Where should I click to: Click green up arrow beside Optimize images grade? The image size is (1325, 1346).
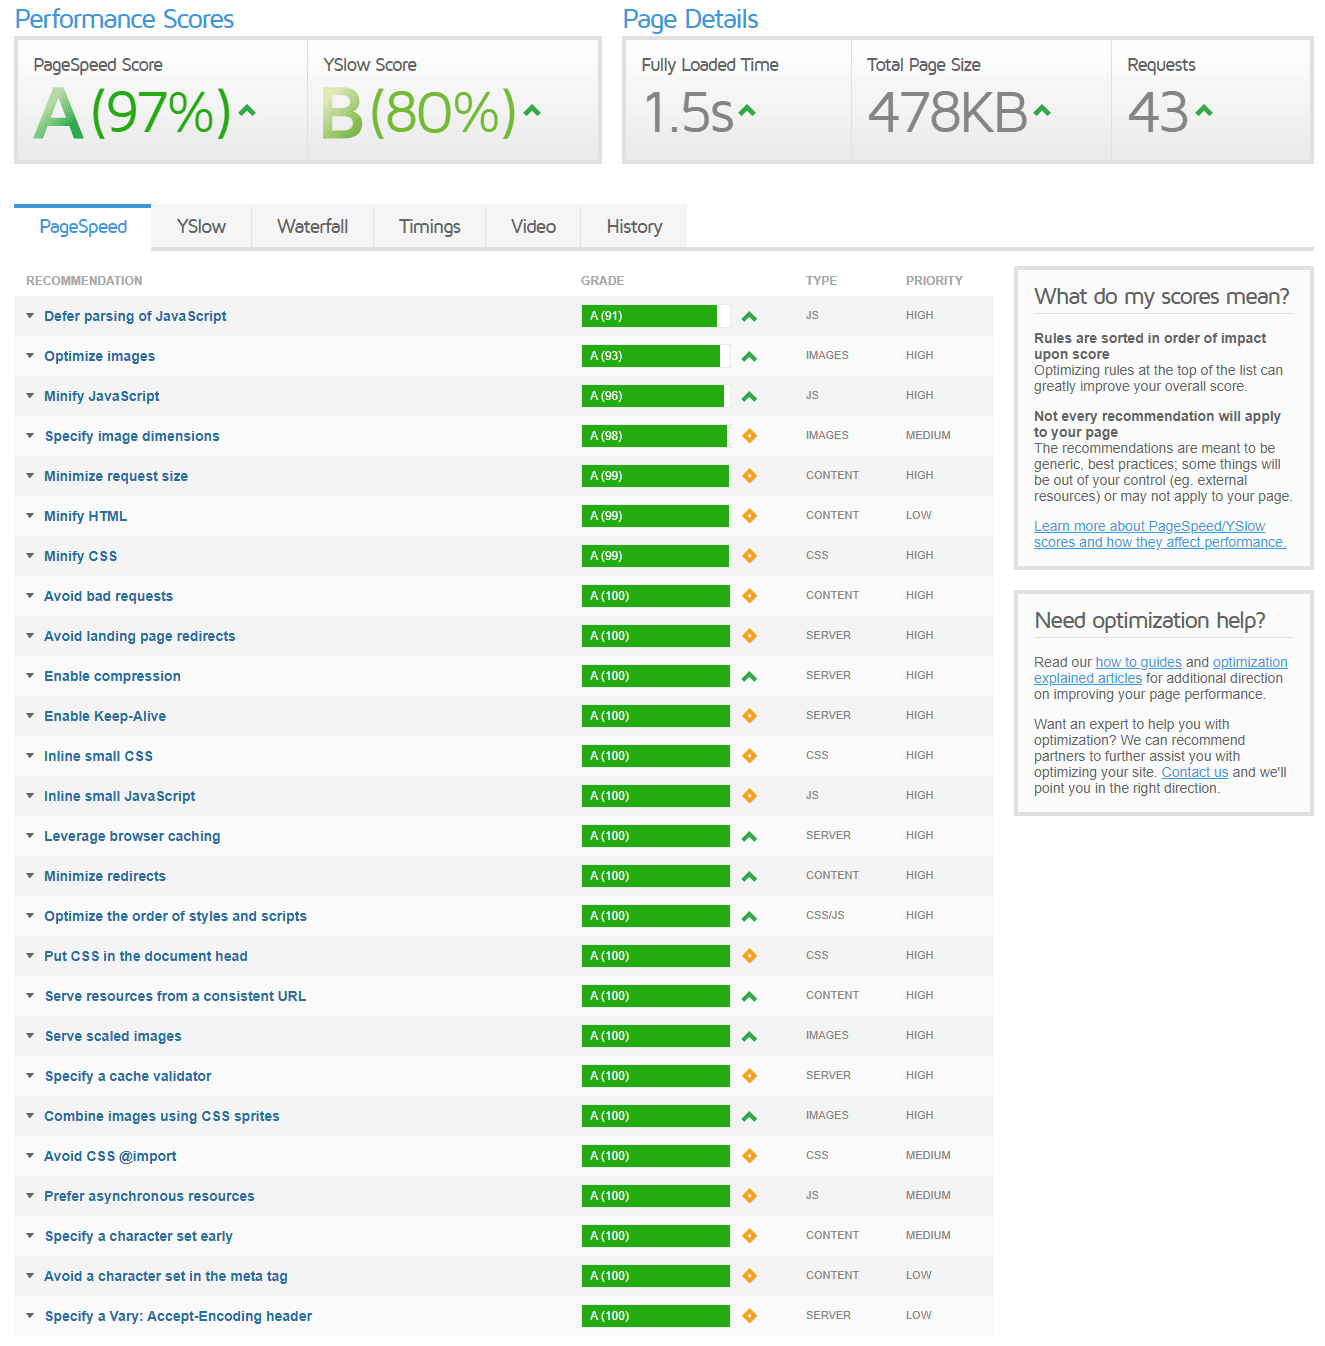[749, 356]
